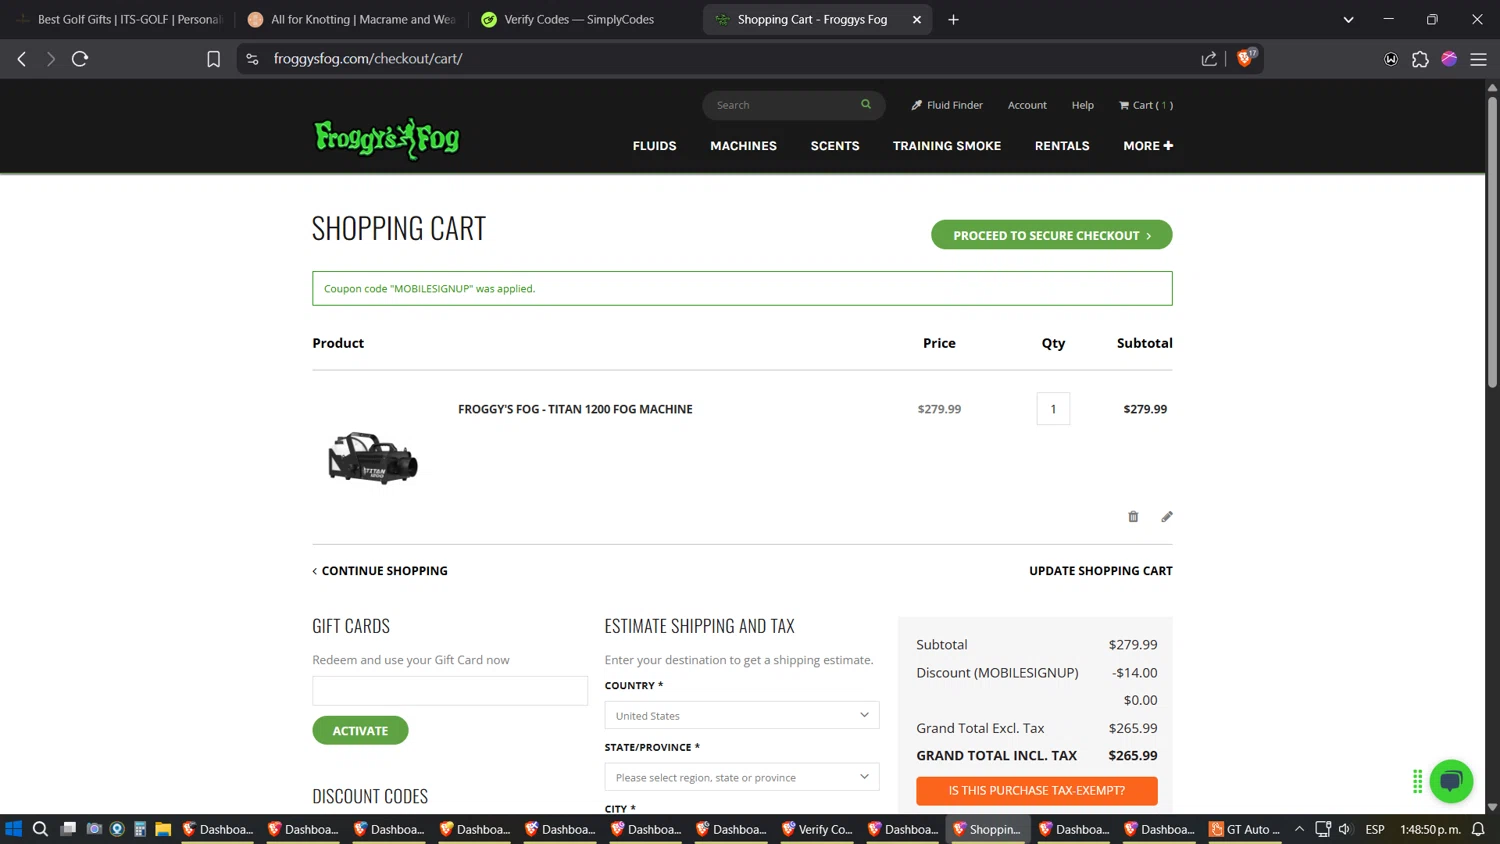
Task: Expand the MORE + menu
Action: 1148,146
